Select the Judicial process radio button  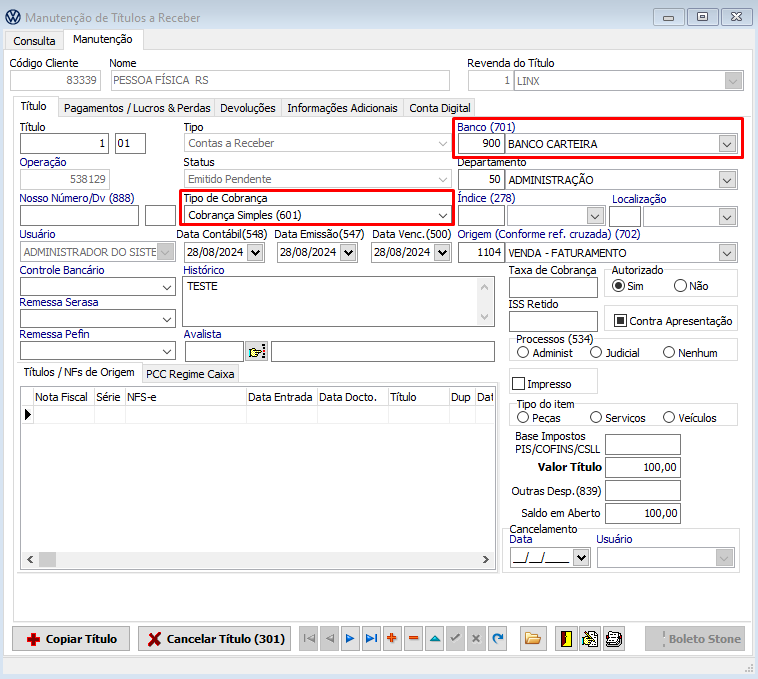pyautogui.click(x=596, y=353)
